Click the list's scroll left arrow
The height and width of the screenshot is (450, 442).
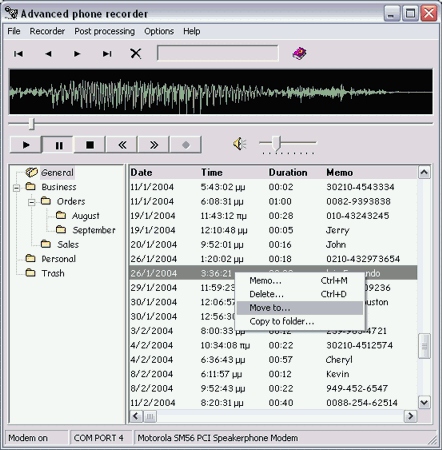136,416
